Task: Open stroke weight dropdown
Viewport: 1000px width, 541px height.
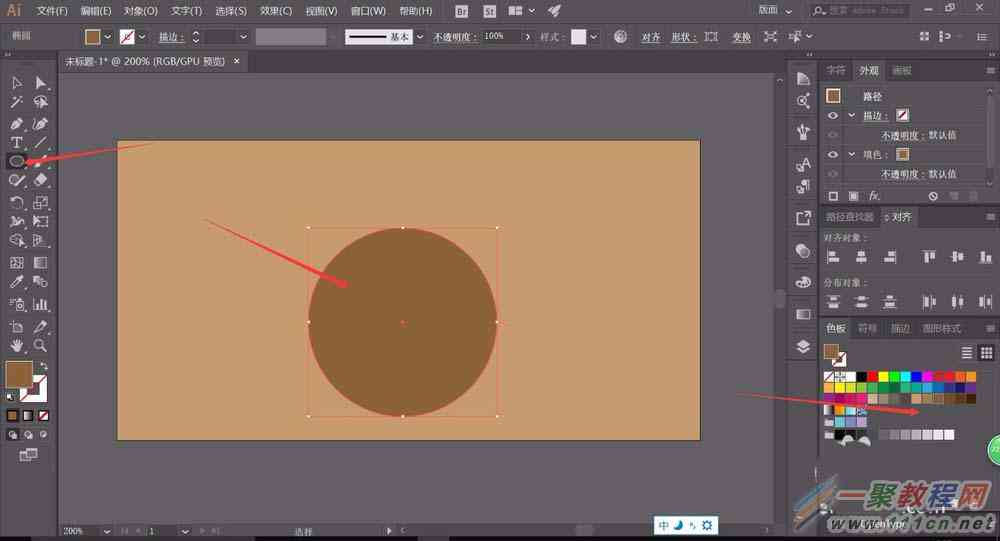Action: click(x=243, y=37)
